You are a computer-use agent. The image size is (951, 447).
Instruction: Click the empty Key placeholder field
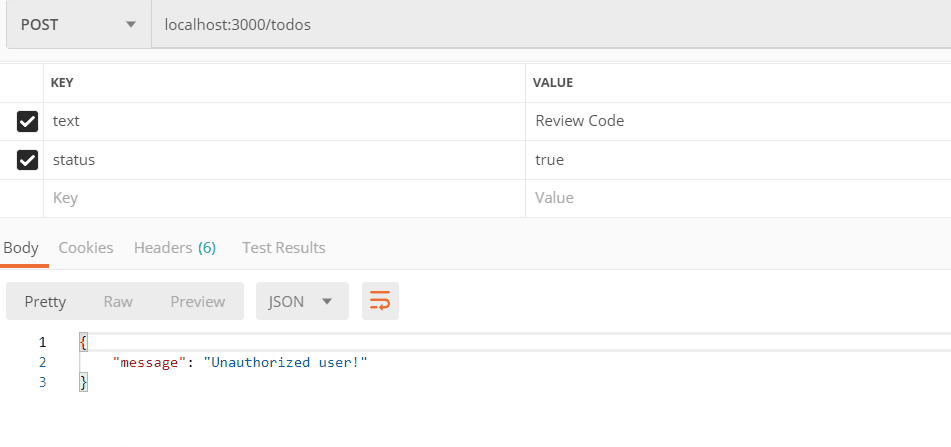(x=285, y=198)
